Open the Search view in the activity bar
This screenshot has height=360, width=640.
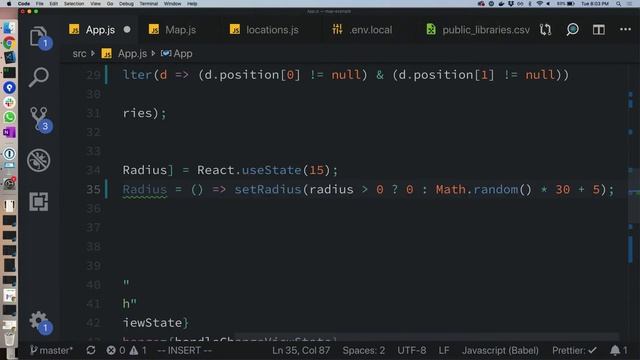click(x=39, y=77)
